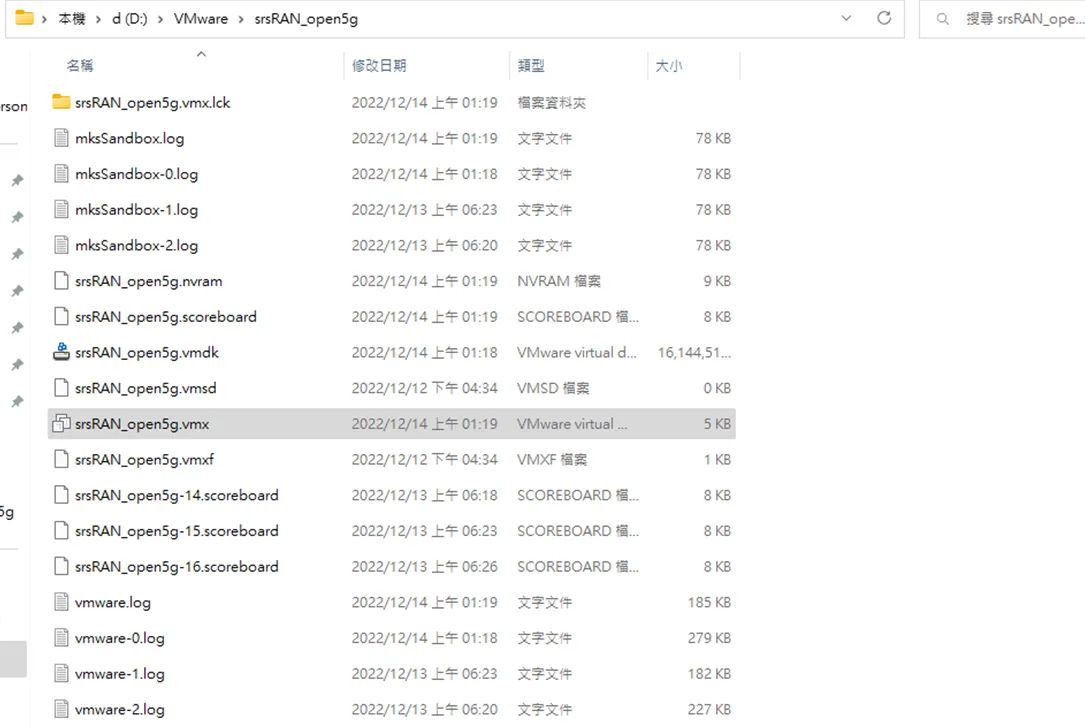
Task: Sort files by the 名稱 column header
Action: [x=80, y=66]
